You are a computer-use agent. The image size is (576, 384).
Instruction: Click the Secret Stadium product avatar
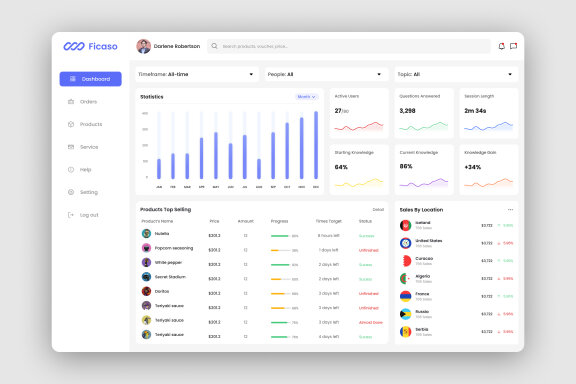pyautogui.click(x=146, y=277)
